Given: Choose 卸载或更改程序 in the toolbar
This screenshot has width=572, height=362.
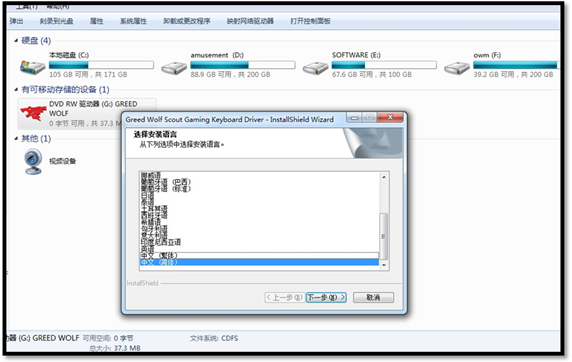Looking at the screenshot, I should click(x=187, y=21).
